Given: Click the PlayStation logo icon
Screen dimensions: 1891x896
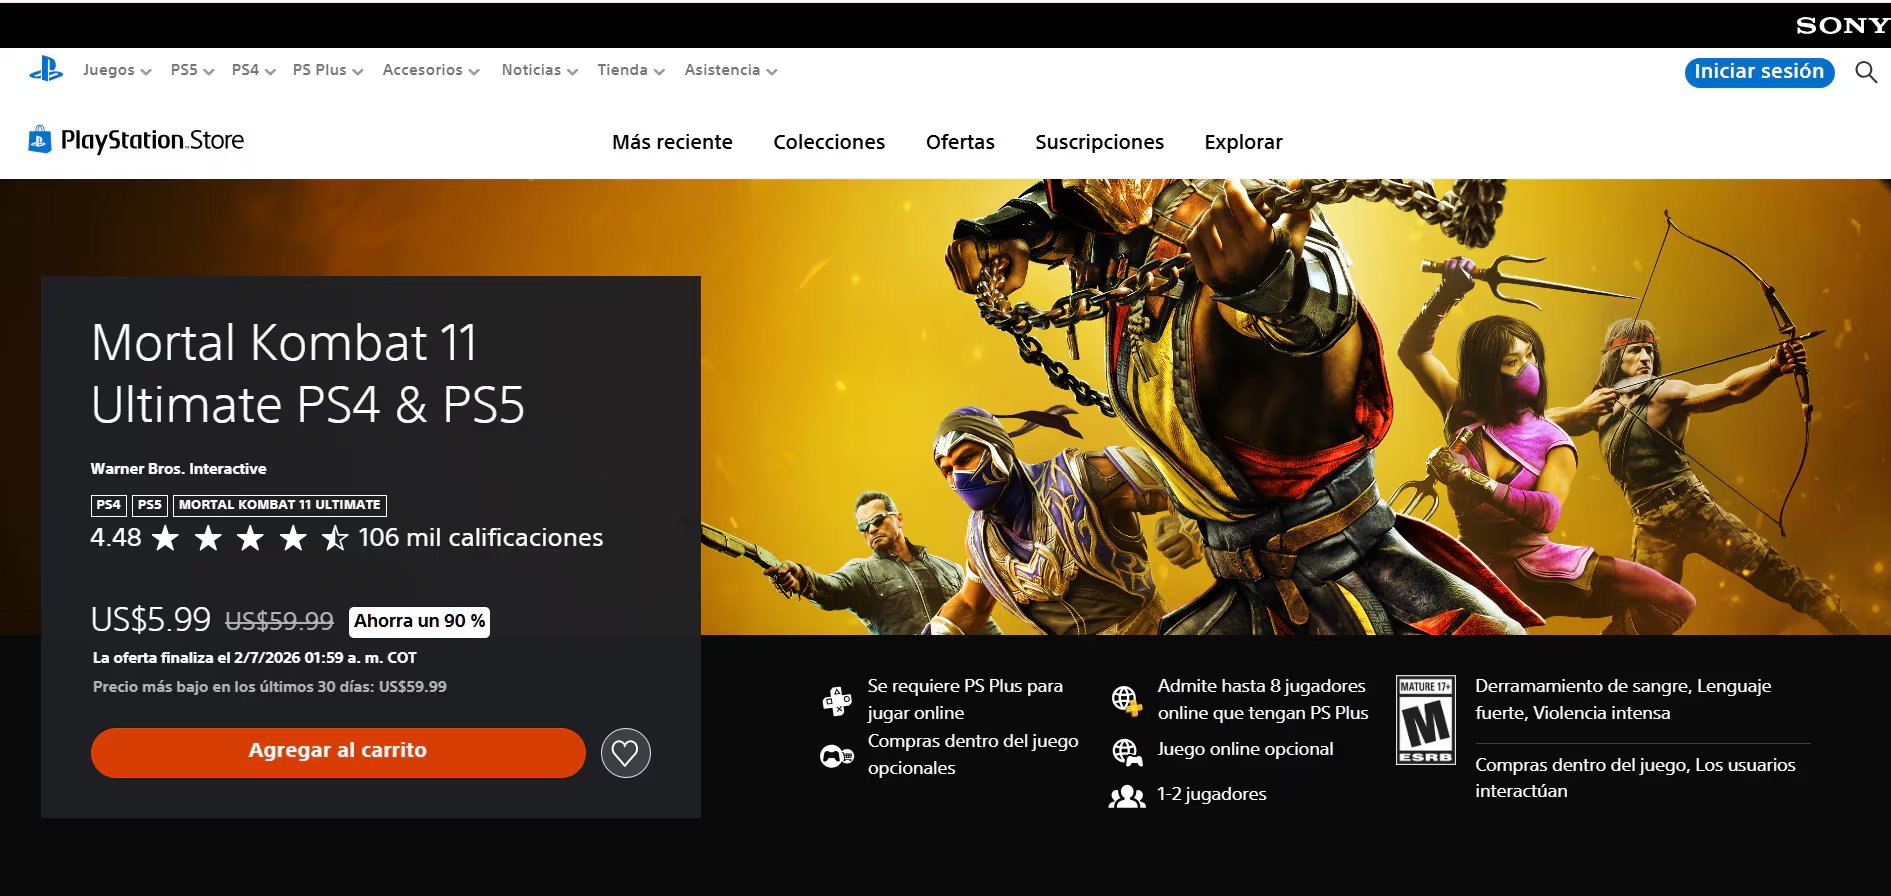Looking at the screenshot, I should (46, 70).
